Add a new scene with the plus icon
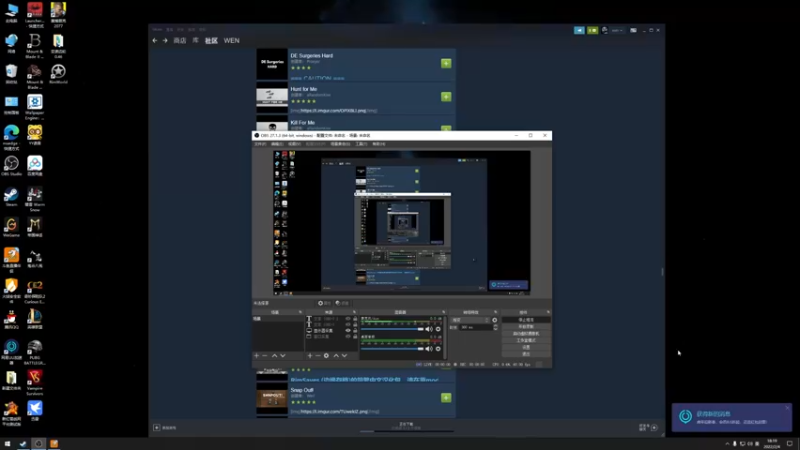The width and height of the screenshot is (800, 450). coord(257,356)
